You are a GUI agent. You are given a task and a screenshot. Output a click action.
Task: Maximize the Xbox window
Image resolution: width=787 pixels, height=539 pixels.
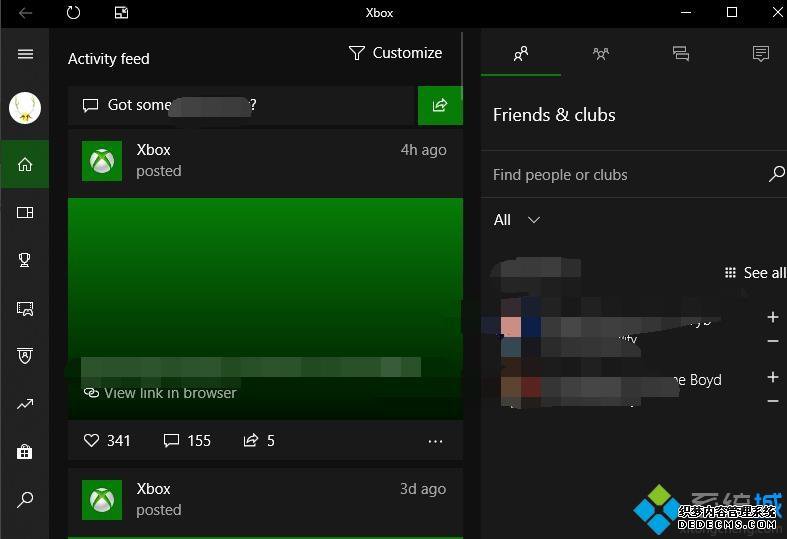(x=732, y=13)
